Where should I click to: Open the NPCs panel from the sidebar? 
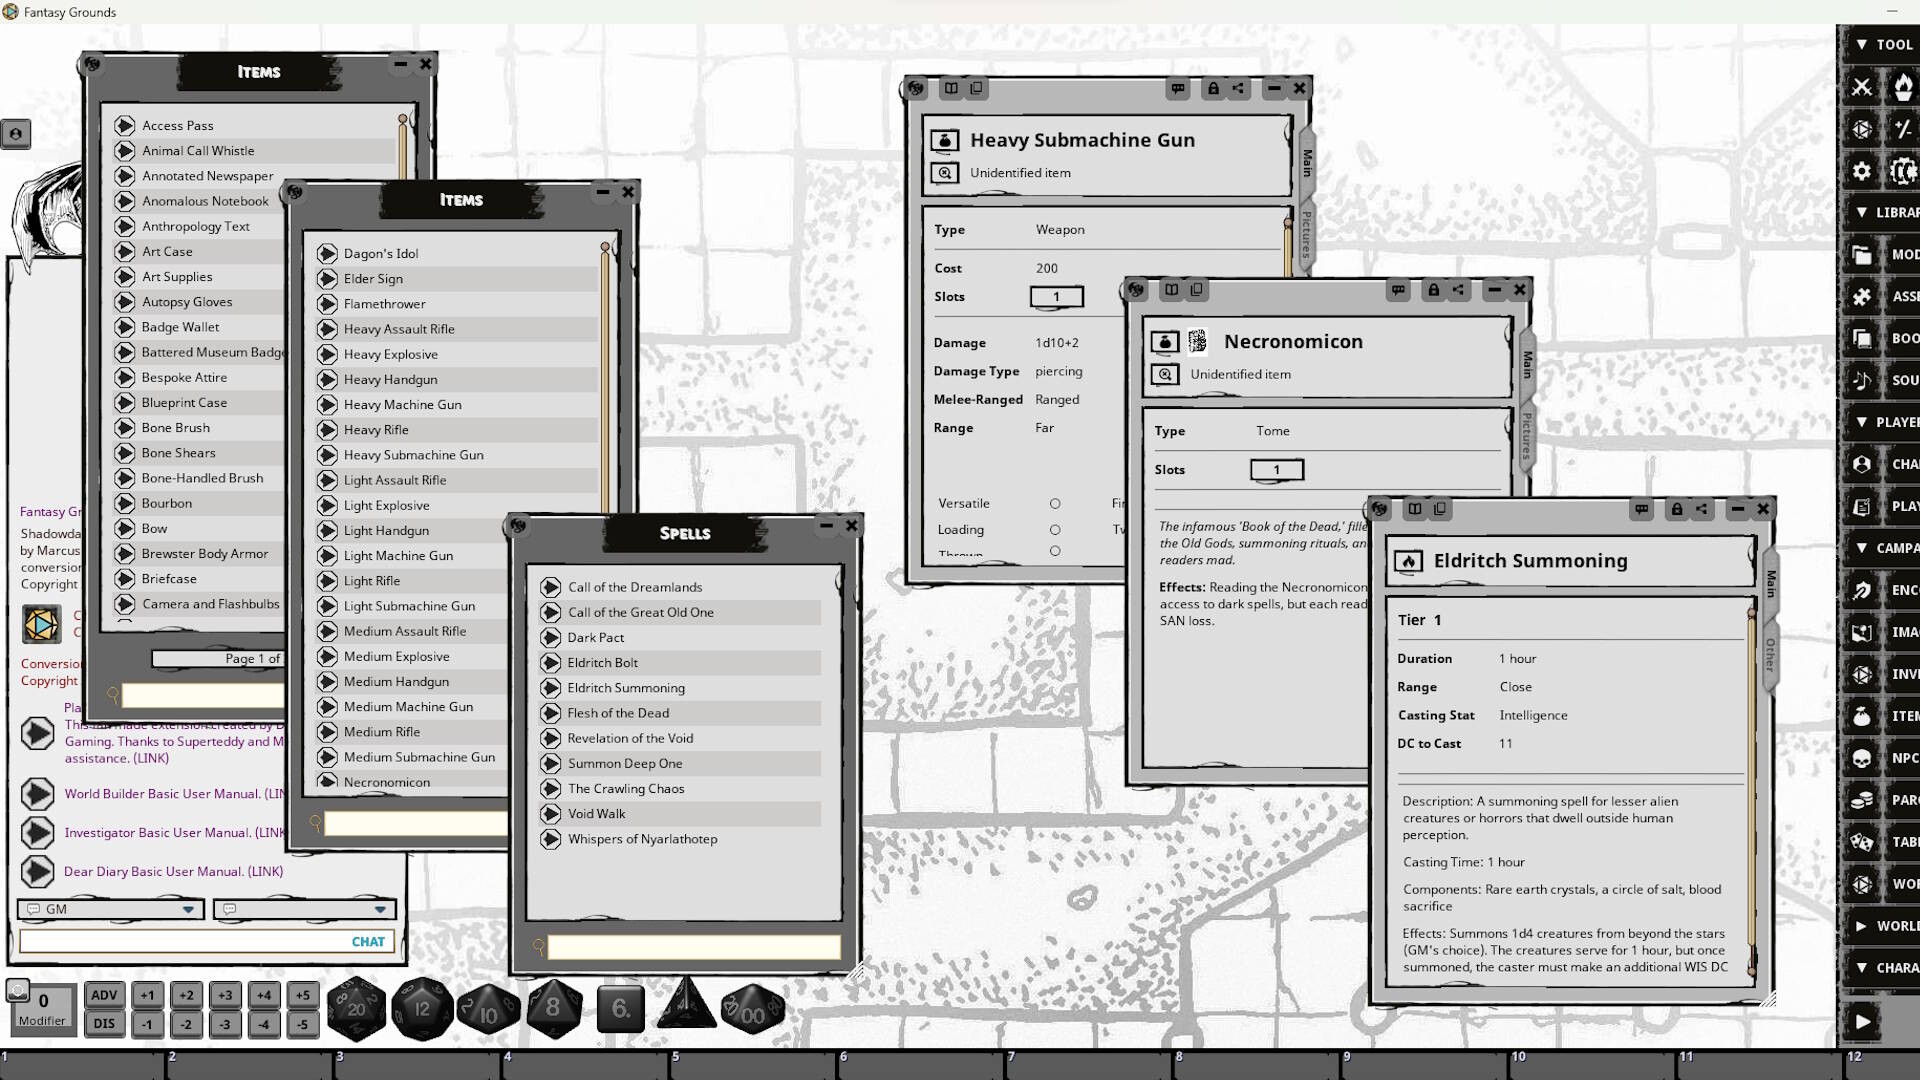click(x=1862, y=758)
